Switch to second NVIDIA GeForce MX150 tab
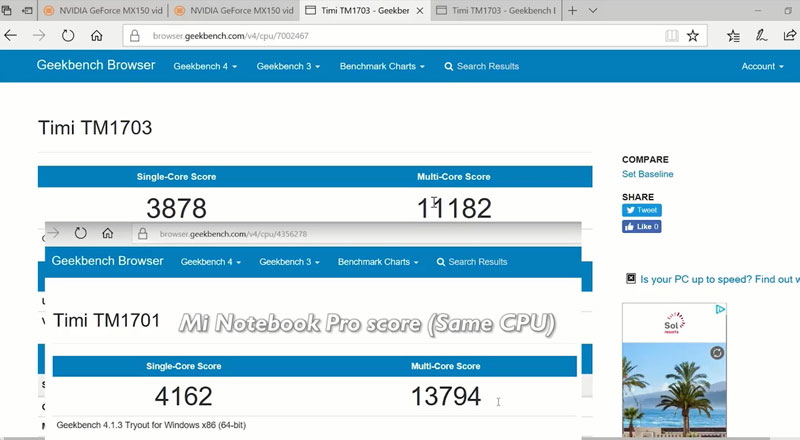The image size is (800, 440). pyautogui.click(x=234, y=10)
